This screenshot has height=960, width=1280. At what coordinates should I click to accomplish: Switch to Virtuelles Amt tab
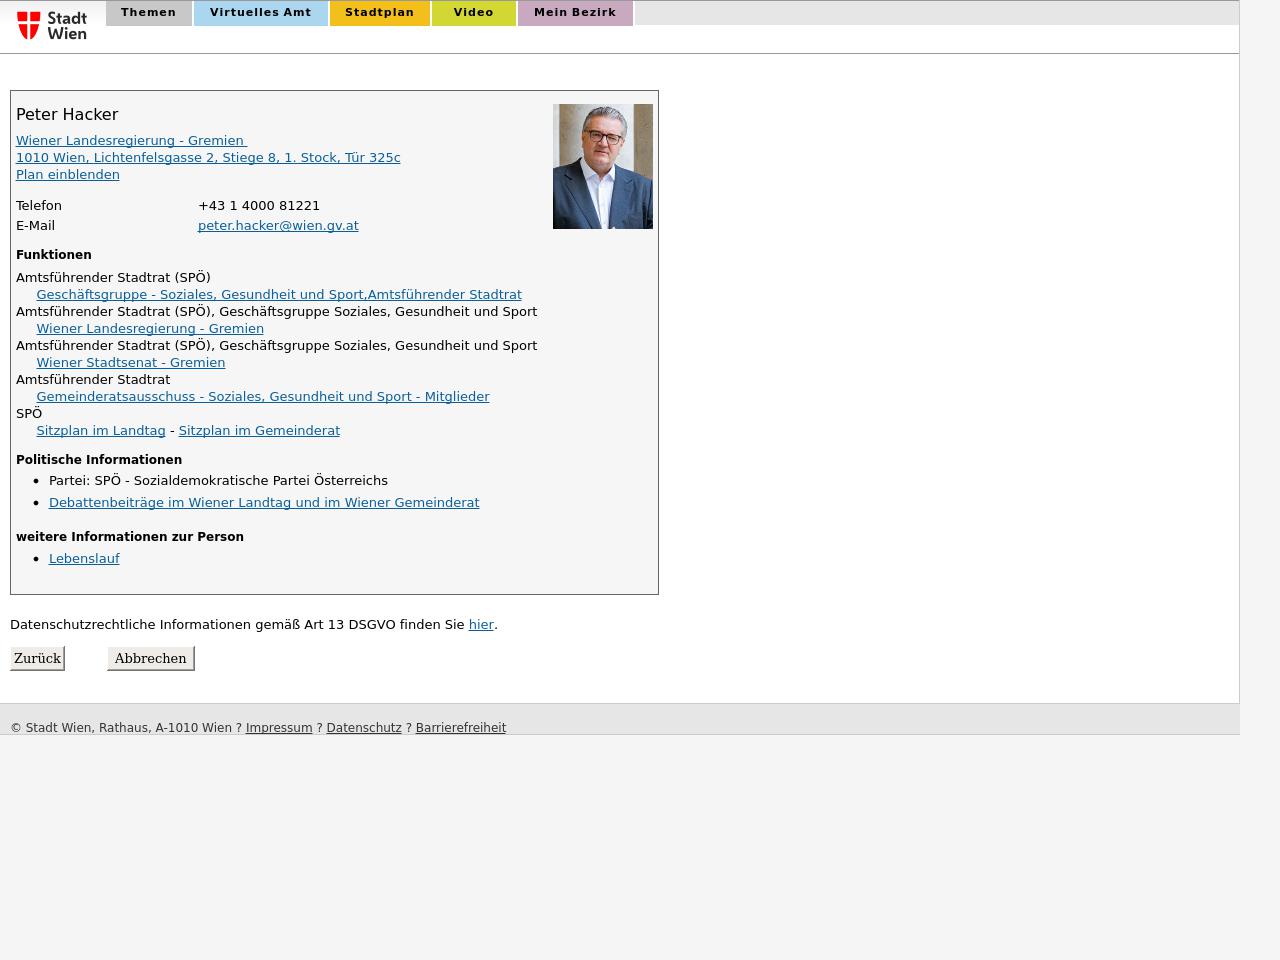tap(260, 13)
